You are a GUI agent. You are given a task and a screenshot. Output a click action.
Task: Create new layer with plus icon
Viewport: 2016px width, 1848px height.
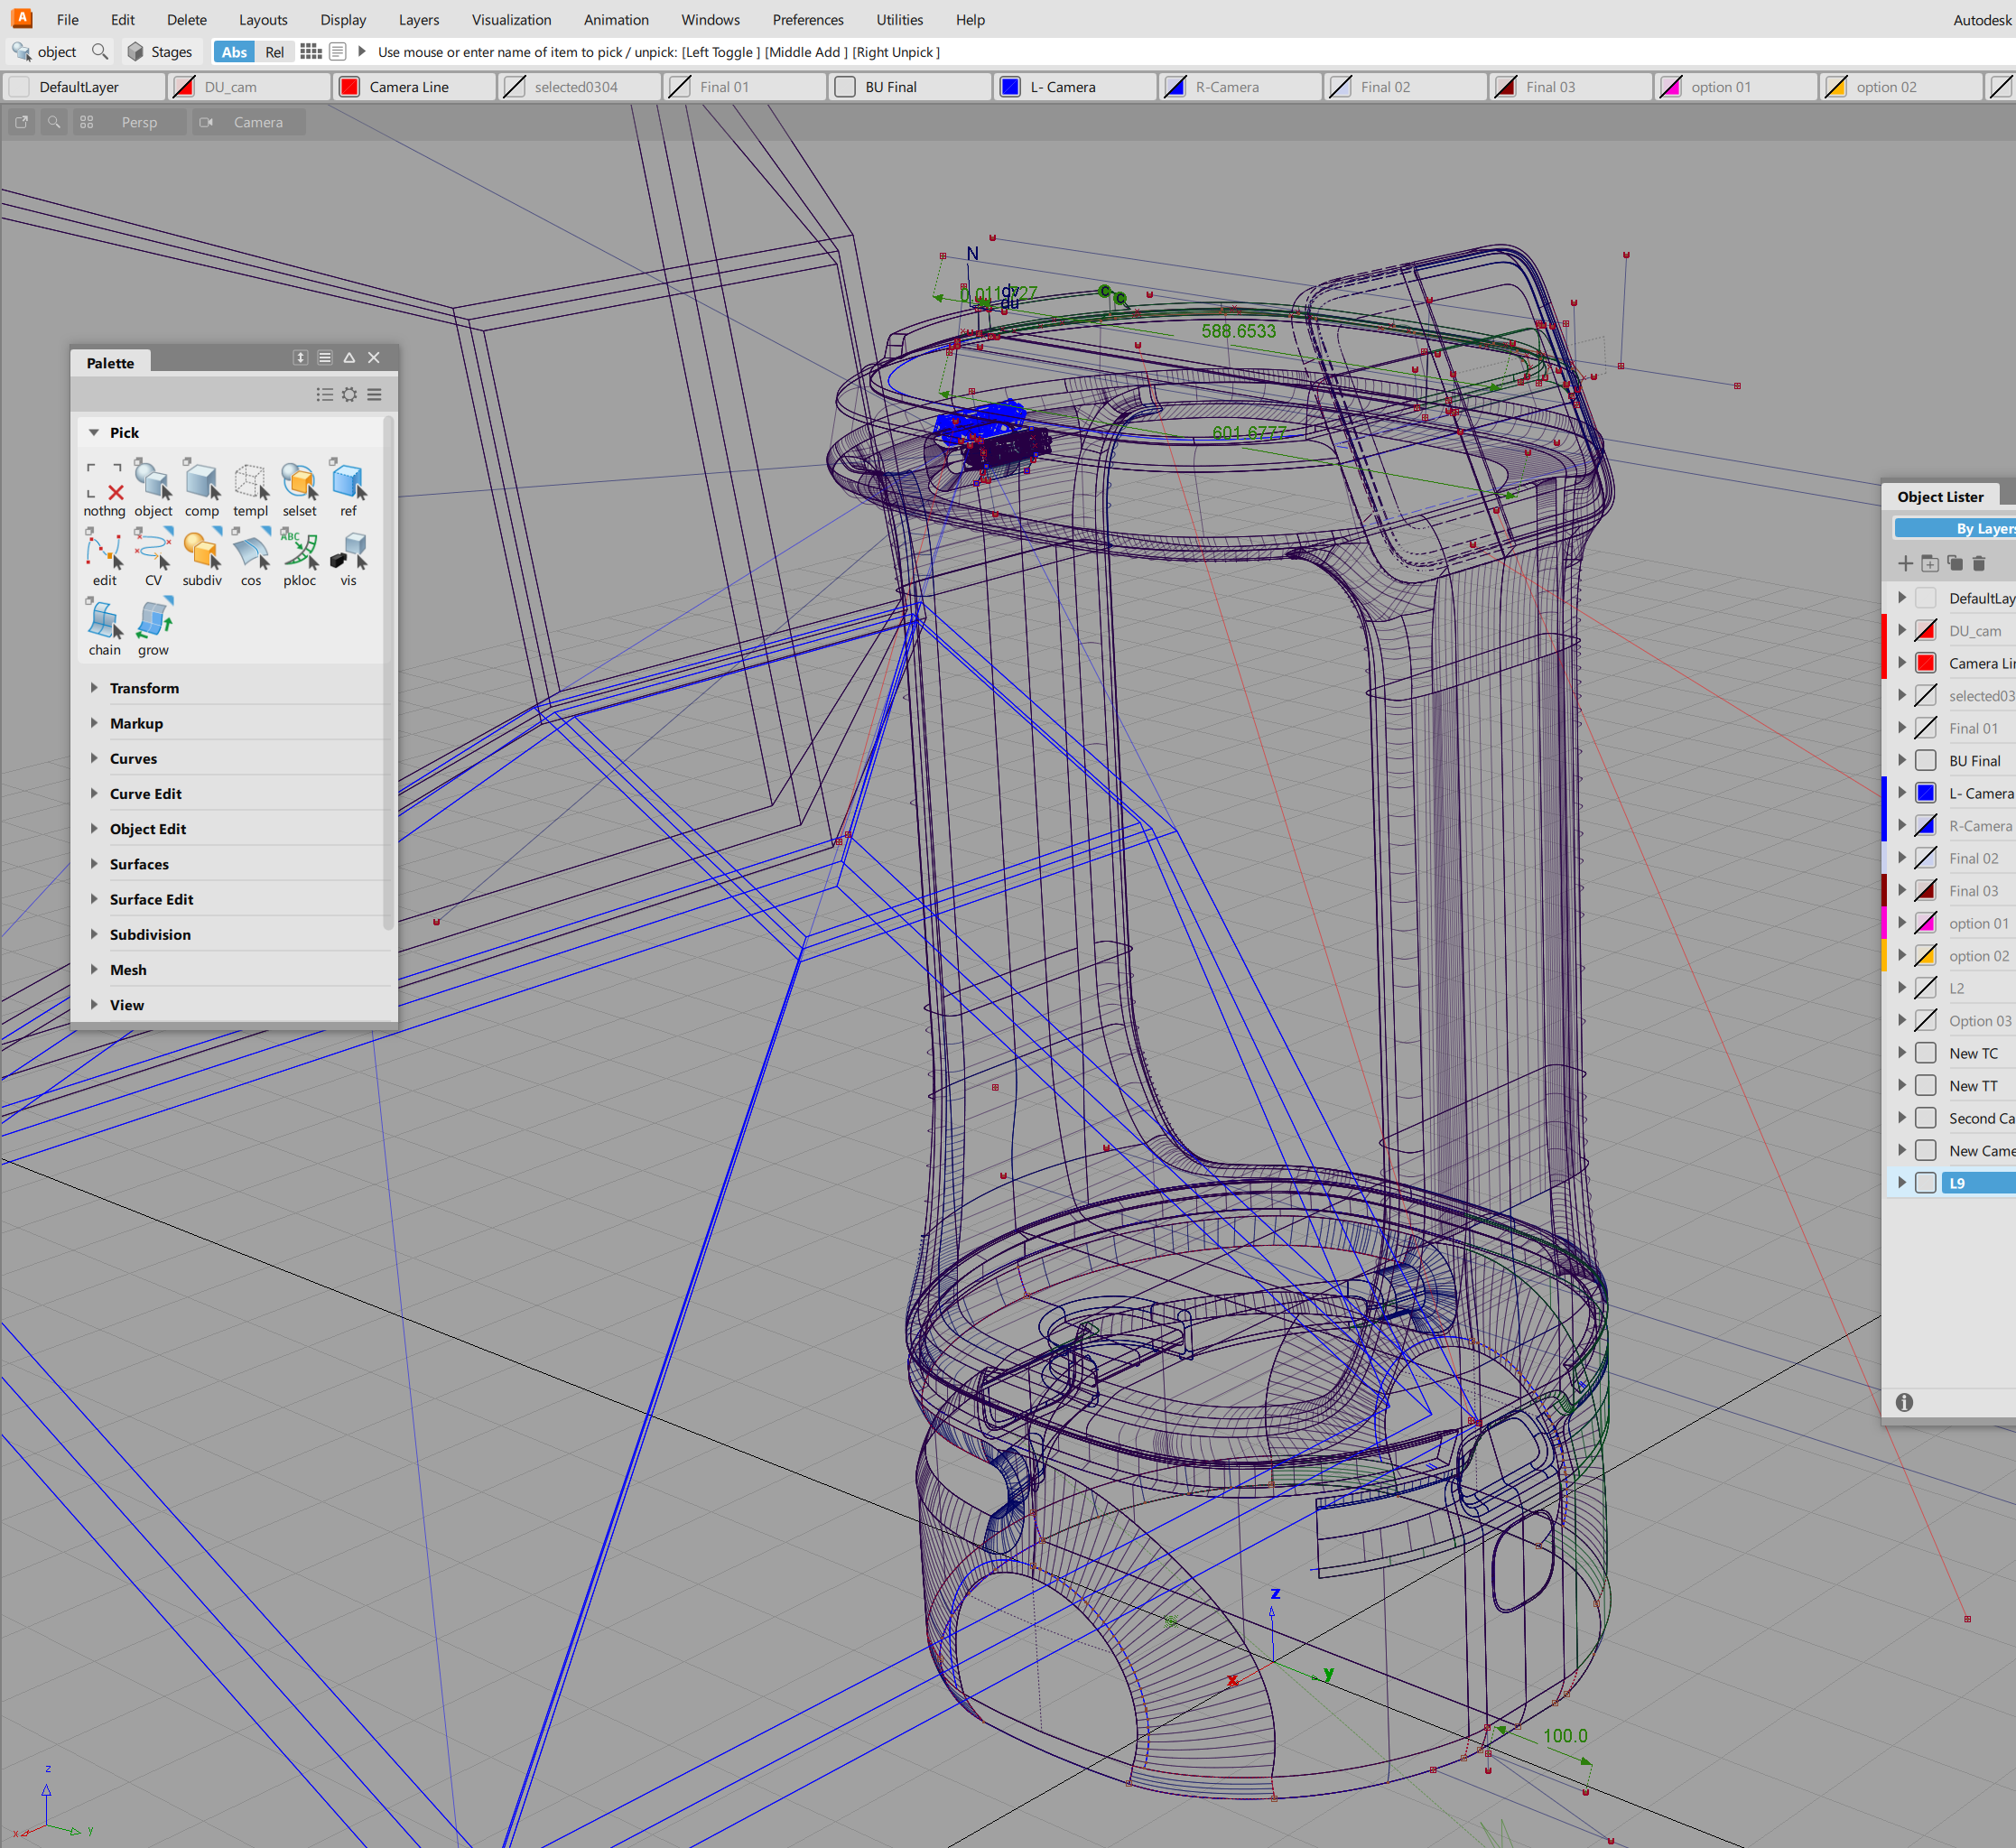coord(1905,564)
